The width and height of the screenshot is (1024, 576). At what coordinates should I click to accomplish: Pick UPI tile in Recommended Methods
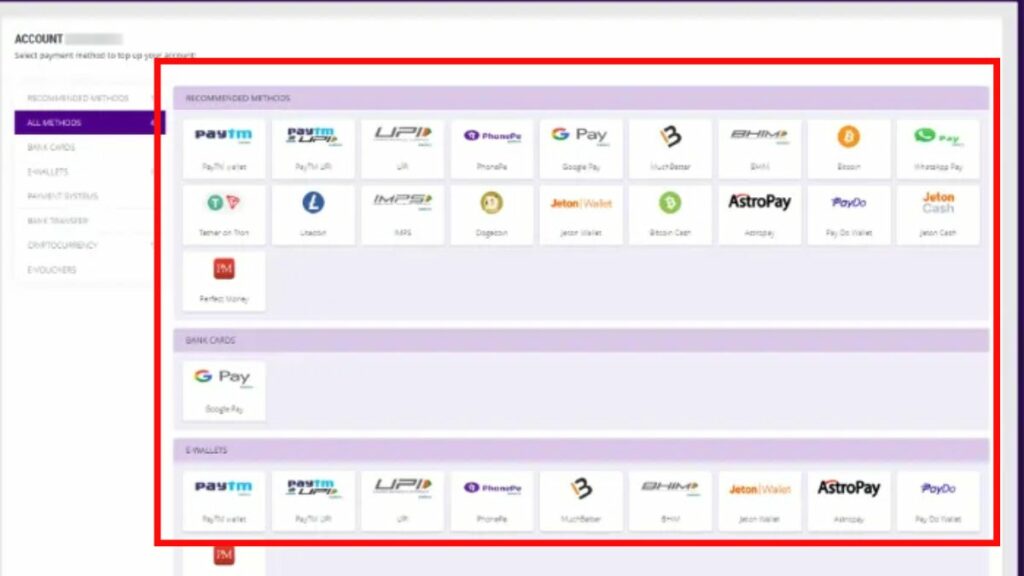[402, 149]
